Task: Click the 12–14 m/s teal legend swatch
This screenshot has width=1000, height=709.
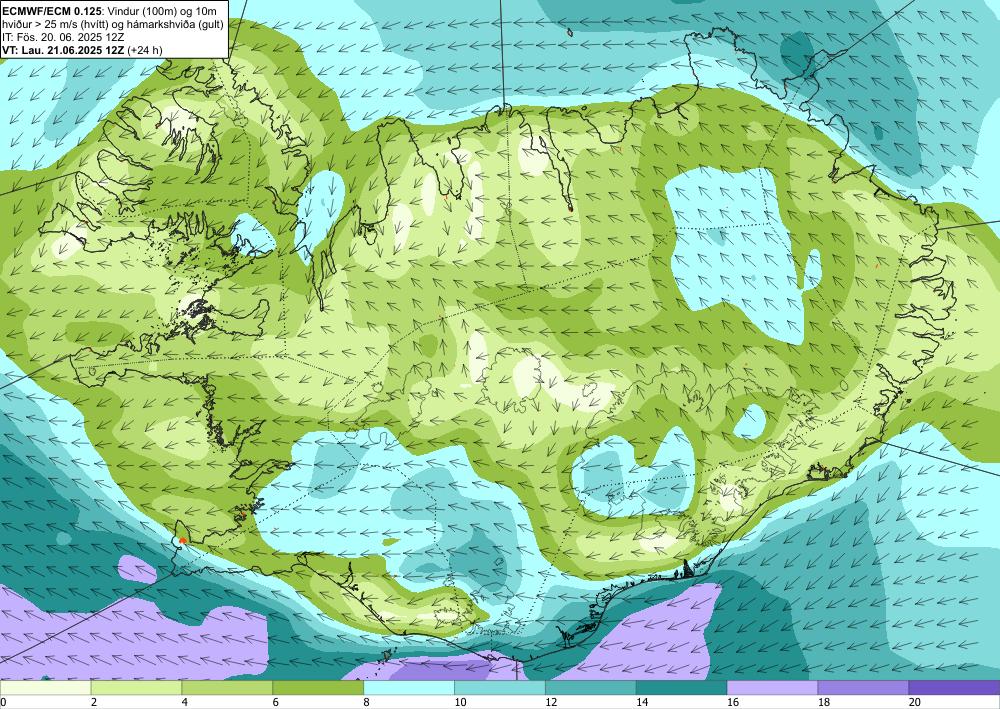Action: point(591,688)
